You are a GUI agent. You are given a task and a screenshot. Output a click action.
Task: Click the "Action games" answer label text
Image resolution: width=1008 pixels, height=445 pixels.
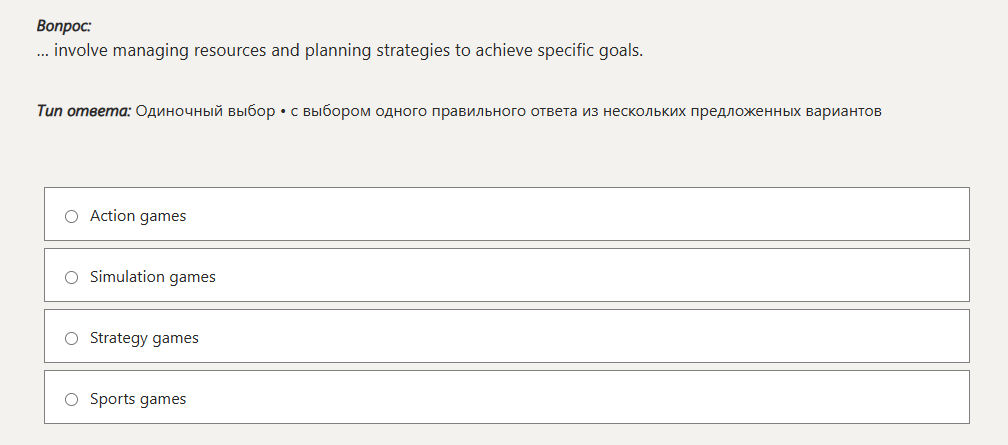(138, 216)
